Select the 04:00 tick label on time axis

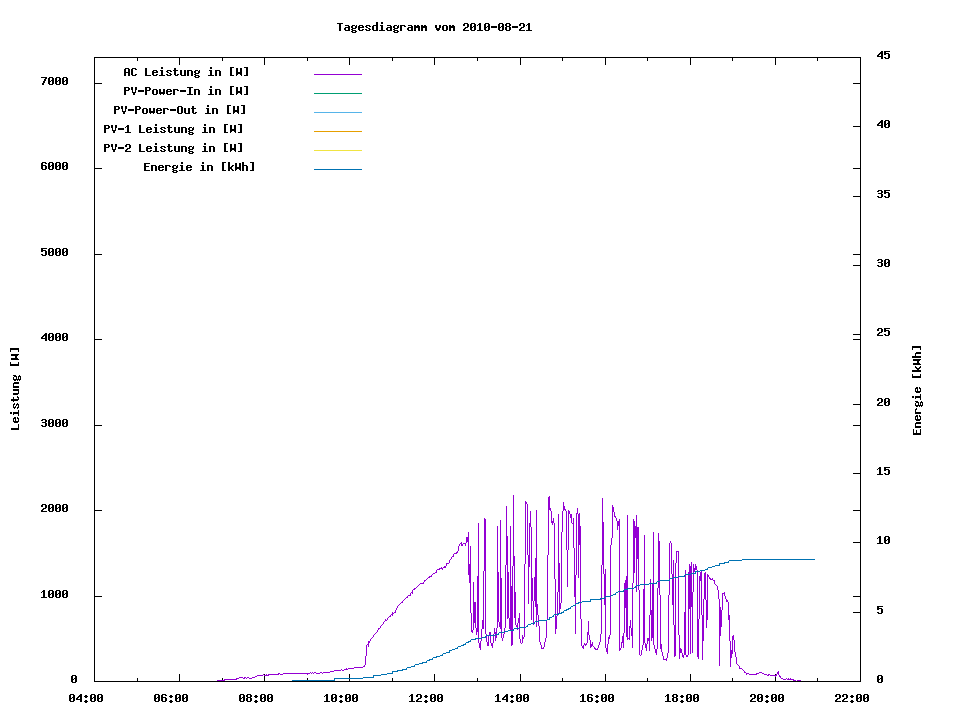(x=86, y=698)
